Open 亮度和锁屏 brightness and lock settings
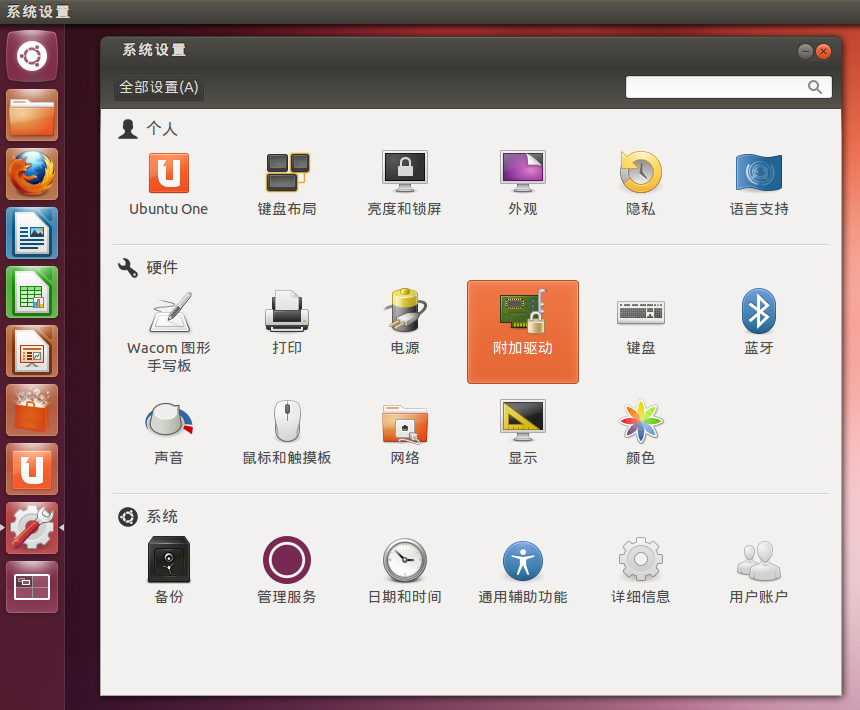This screenshot has height=710, width=860. tap(405, 184)
